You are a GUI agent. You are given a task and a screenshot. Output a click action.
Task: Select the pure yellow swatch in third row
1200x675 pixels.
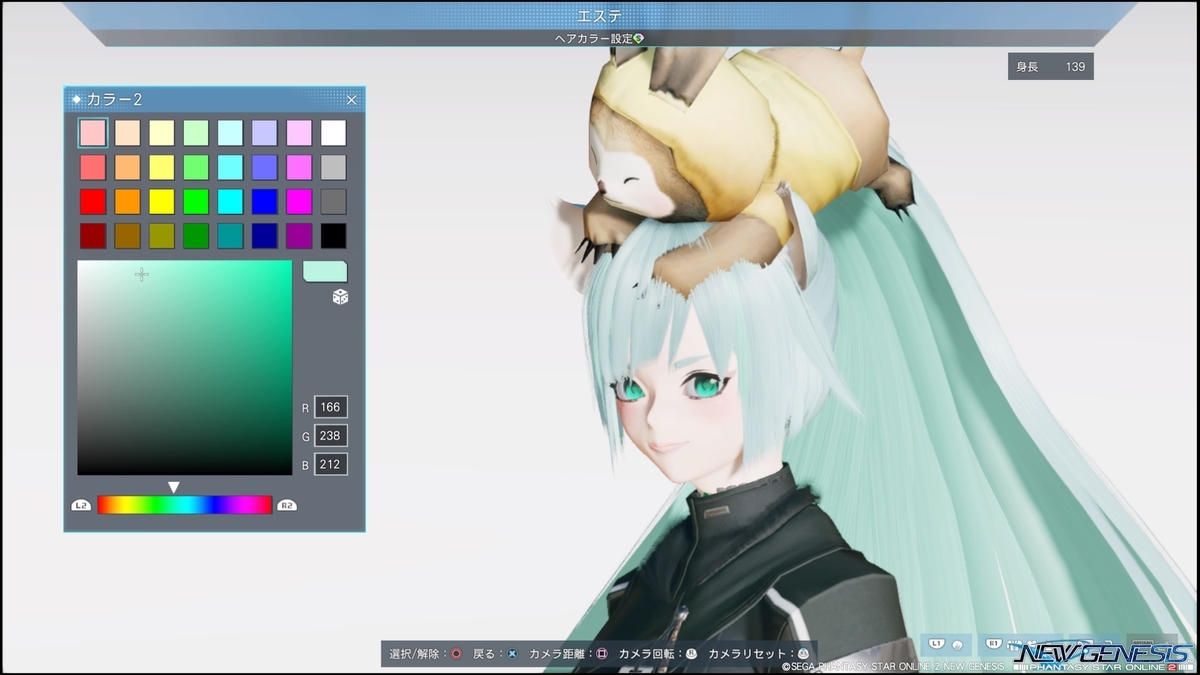(162, 202)
